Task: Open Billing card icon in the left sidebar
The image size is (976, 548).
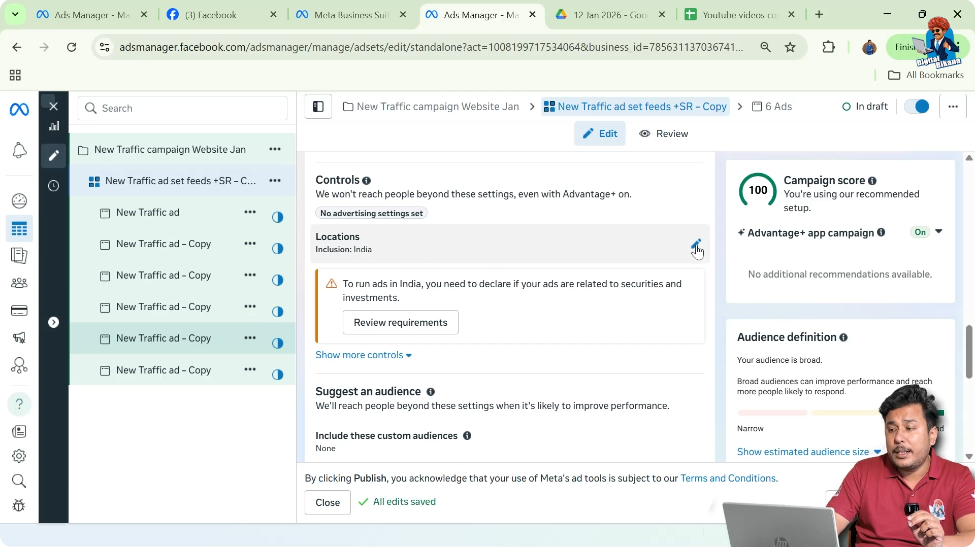Action: click(19, 310)
